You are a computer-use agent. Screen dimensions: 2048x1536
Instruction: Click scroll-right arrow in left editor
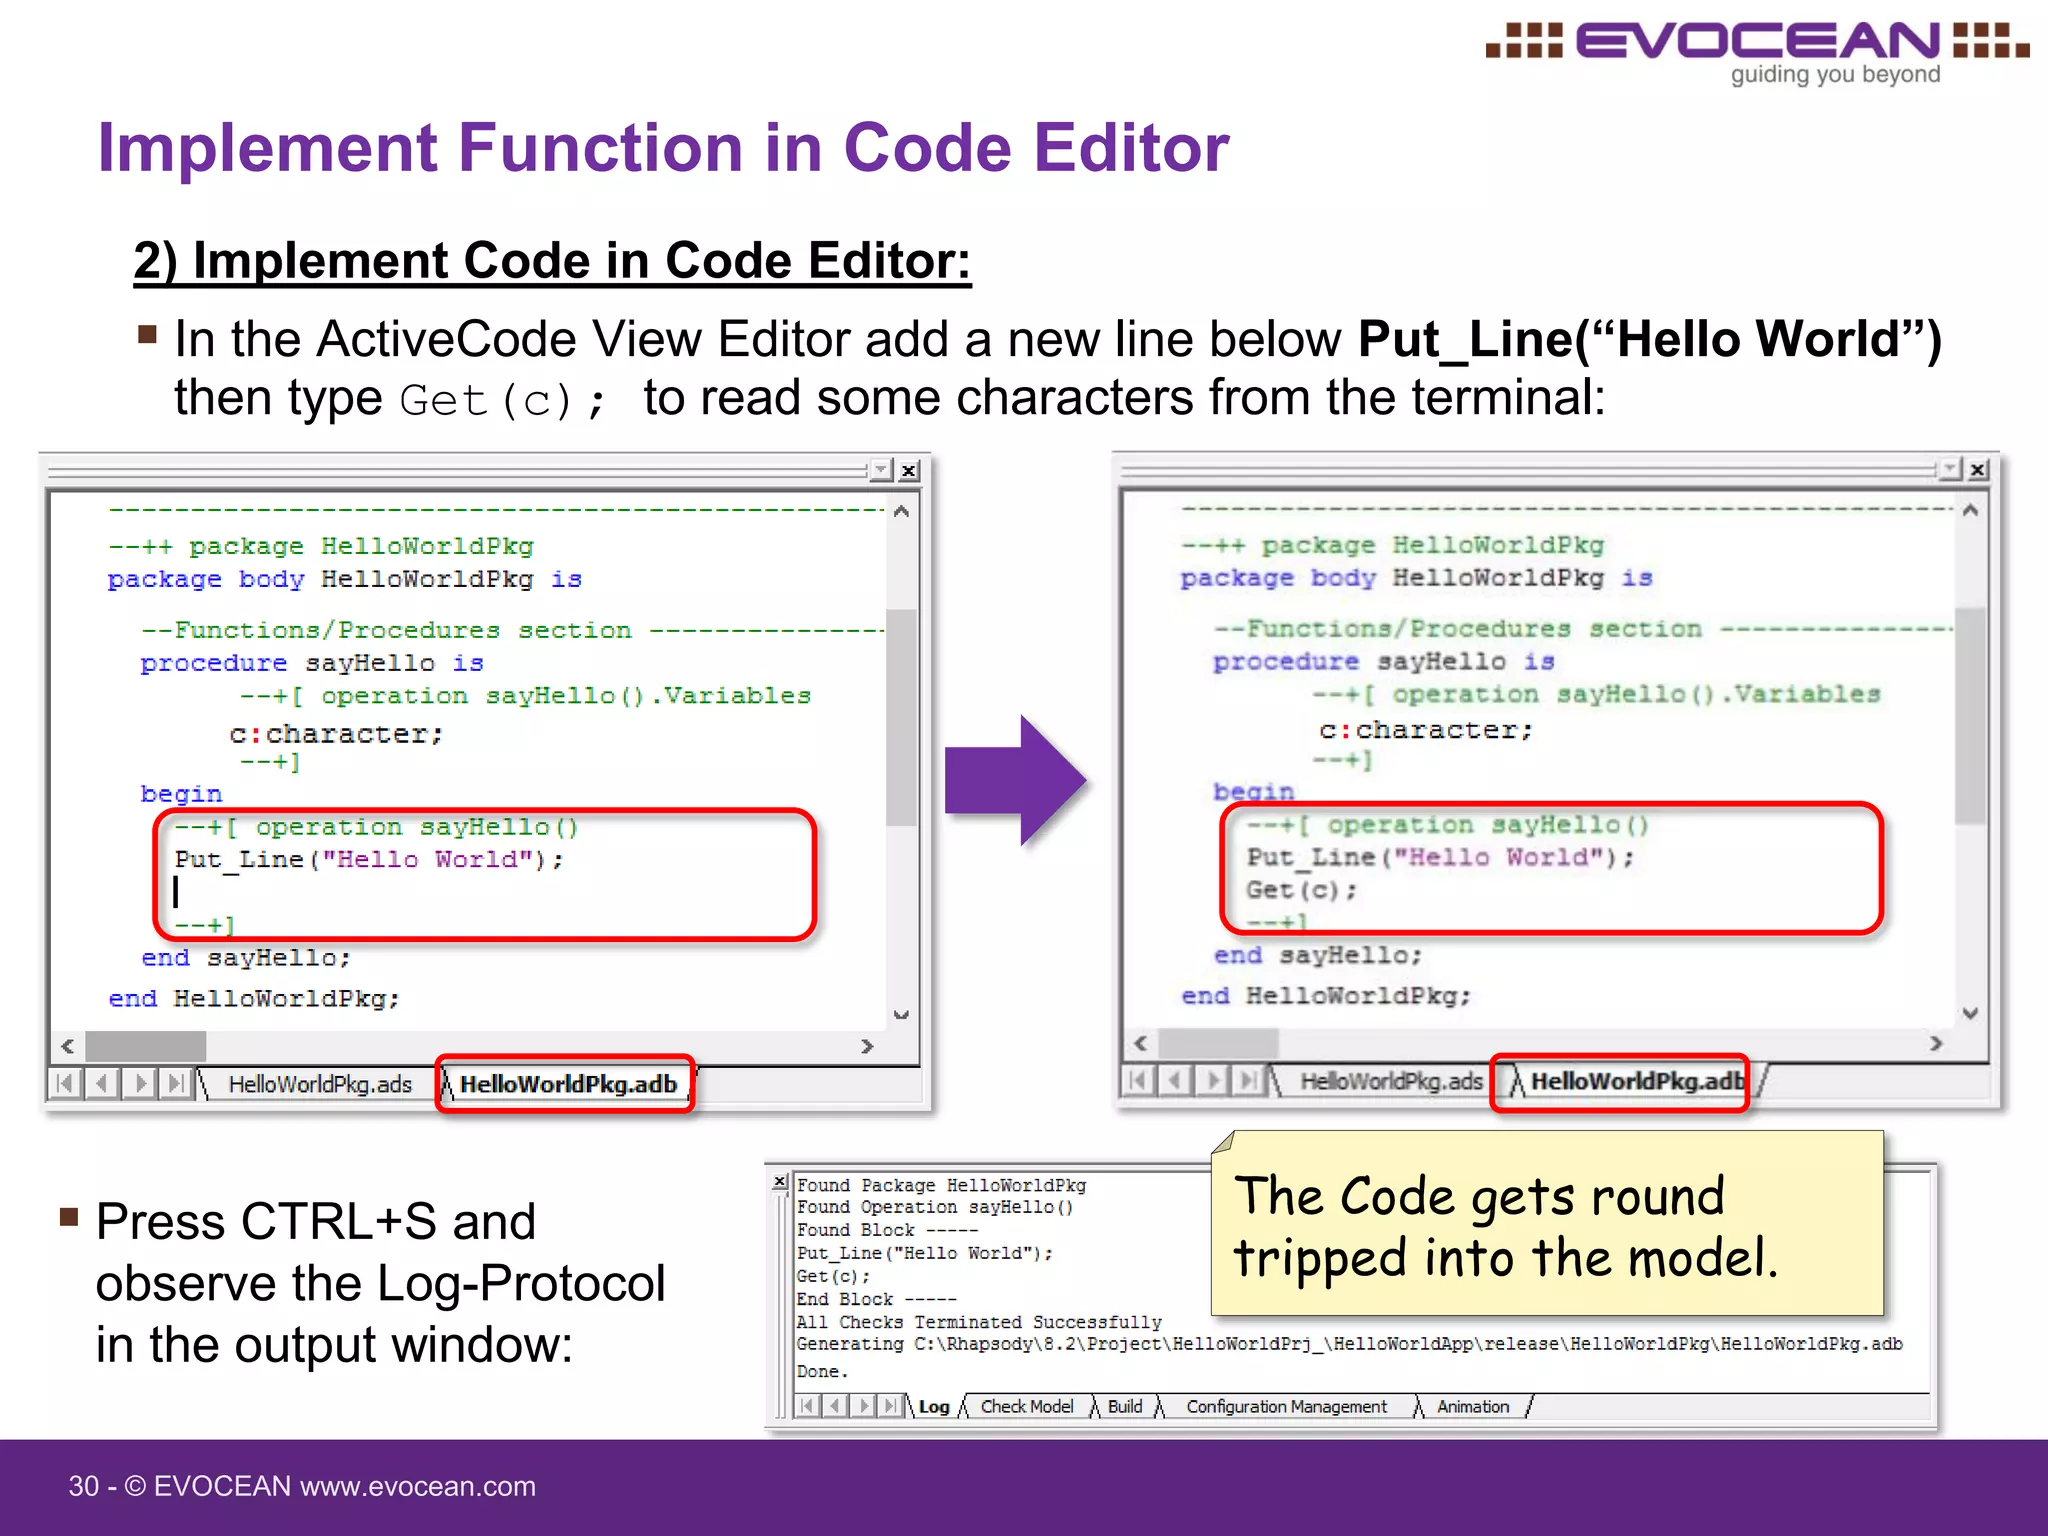pos(867,1046)
